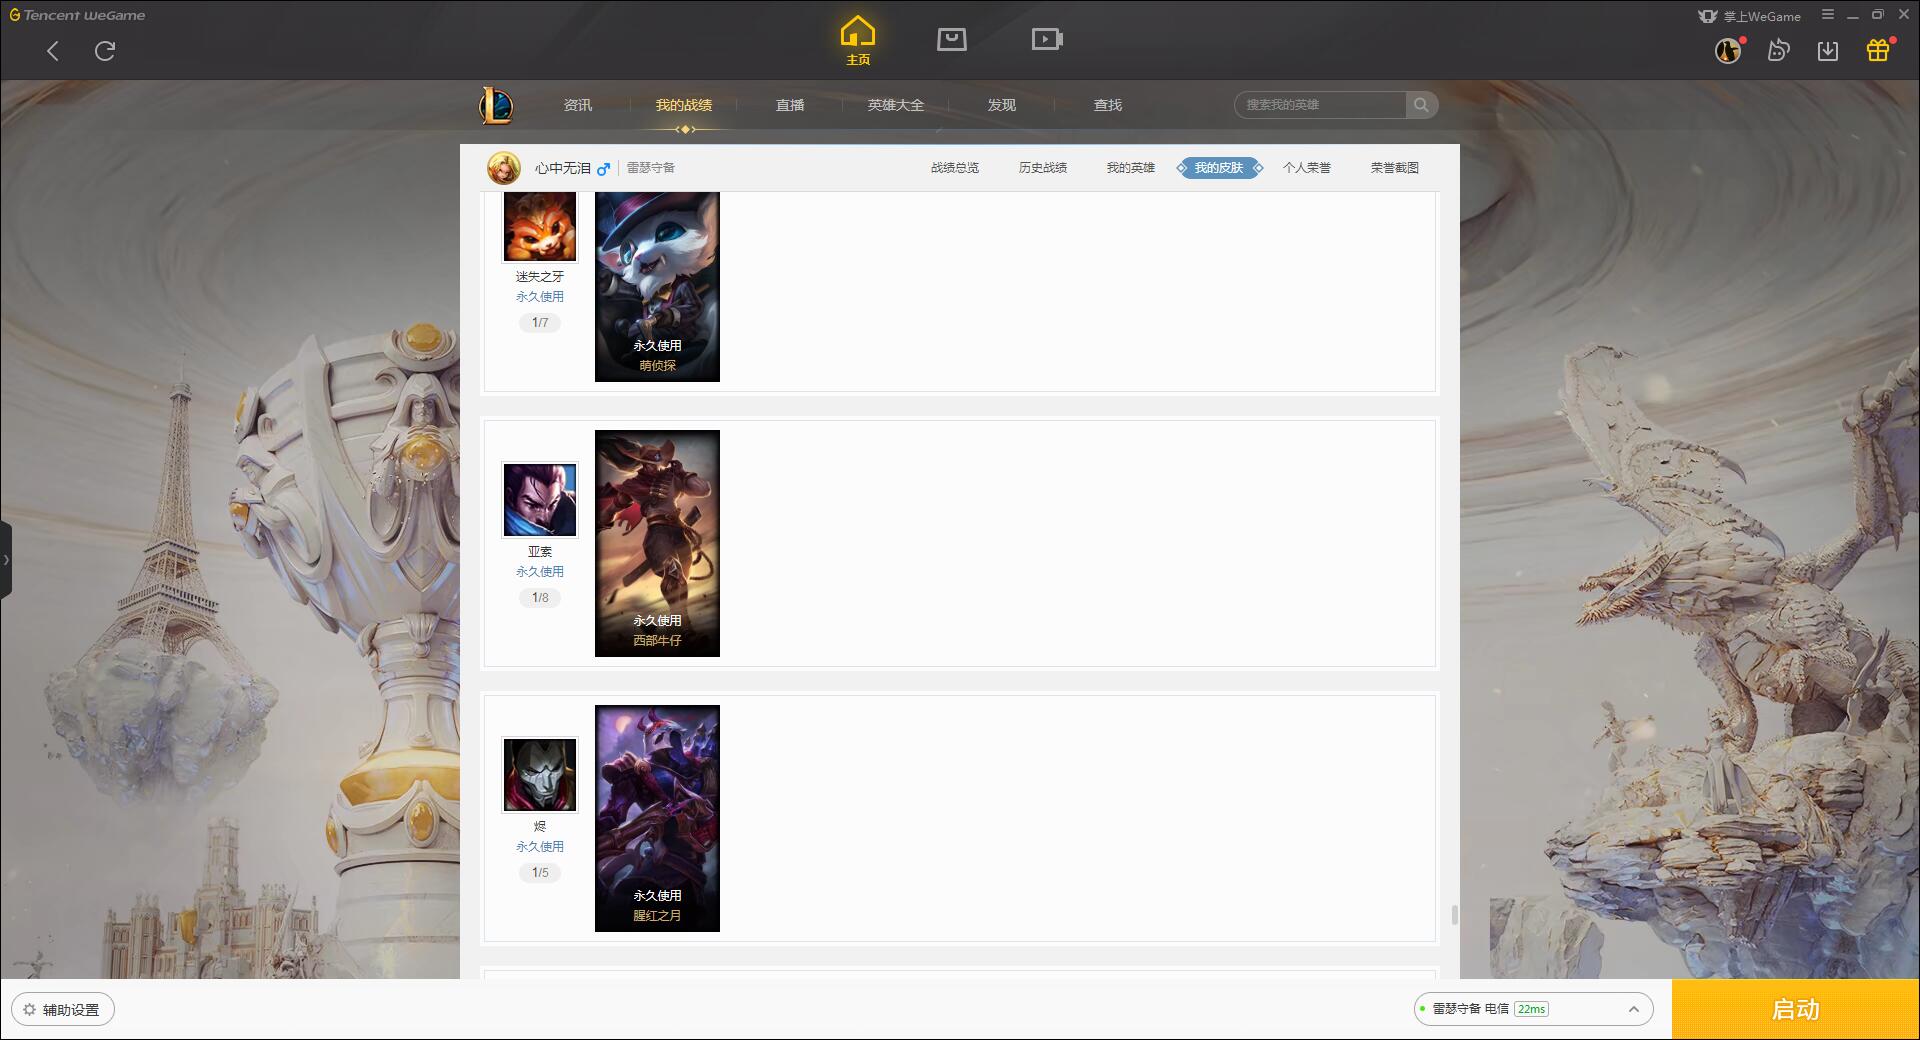Open 辅助设置 settings button
The height and width of the screenshot is (1040, 1920).
tap(63, 1010)
